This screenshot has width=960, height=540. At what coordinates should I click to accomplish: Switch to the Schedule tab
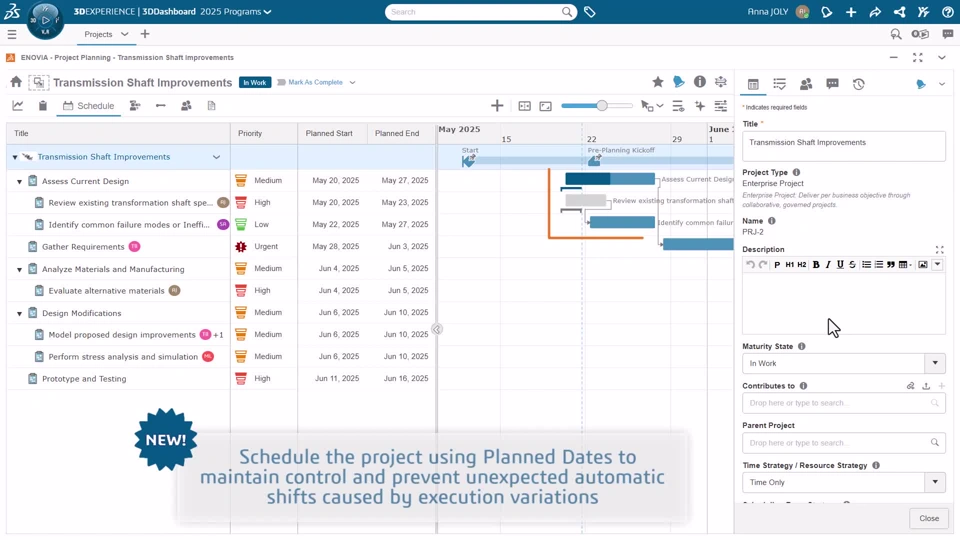89,106
